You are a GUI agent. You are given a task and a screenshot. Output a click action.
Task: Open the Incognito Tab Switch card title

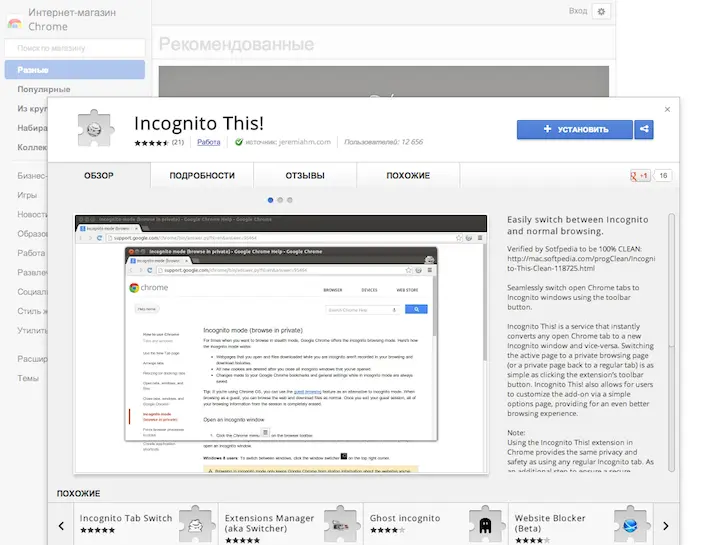pos(126,518)
